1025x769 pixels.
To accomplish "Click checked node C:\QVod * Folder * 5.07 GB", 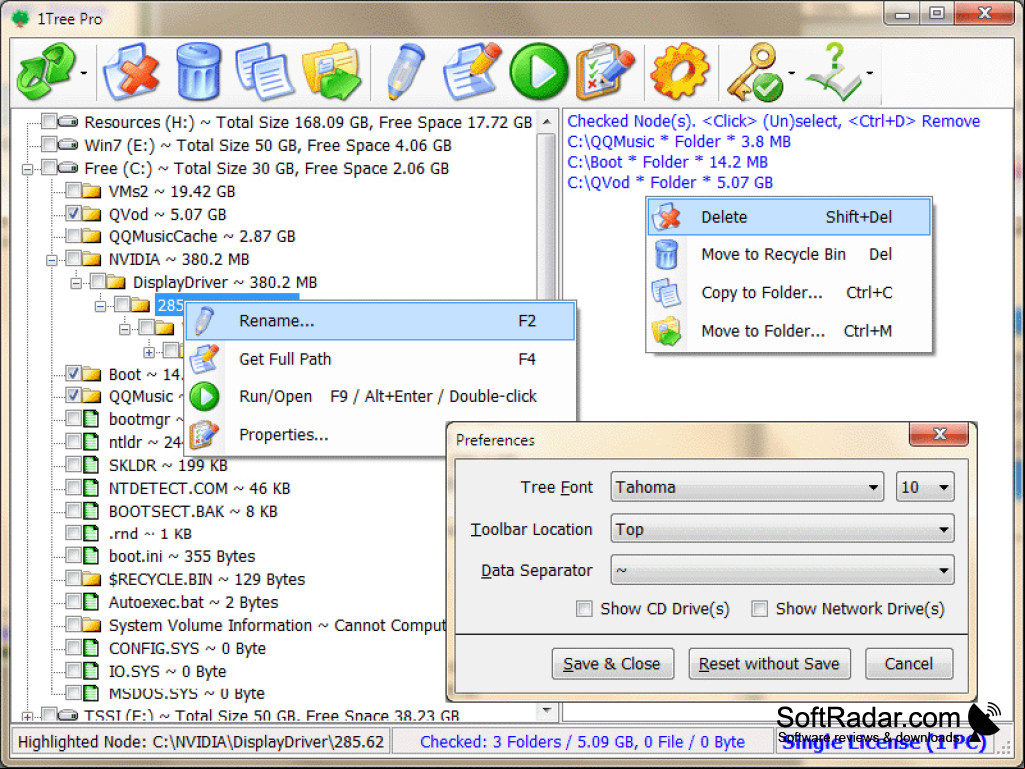I will (670, 182).
